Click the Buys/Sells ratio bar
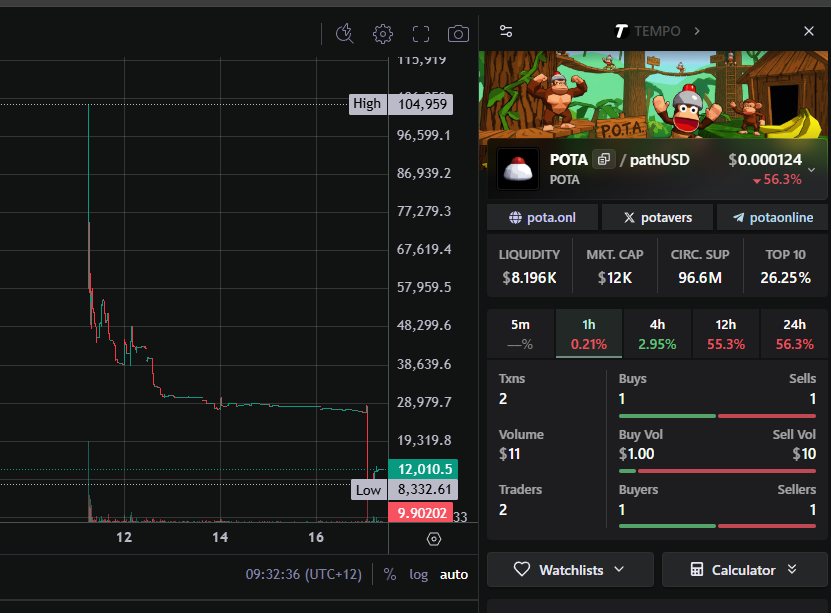This screenshot has height=613, width=831. (x=717, y=416)
